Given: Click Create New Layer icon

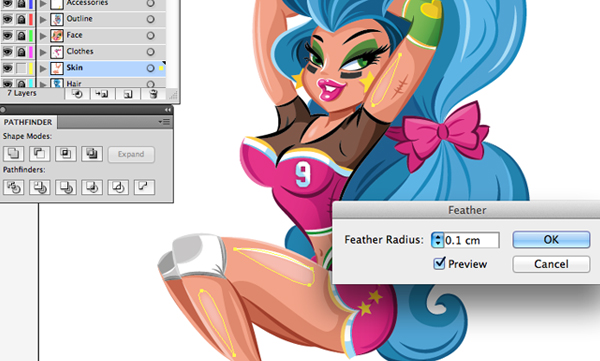Looking at the screenshot, I should (128, 94).
